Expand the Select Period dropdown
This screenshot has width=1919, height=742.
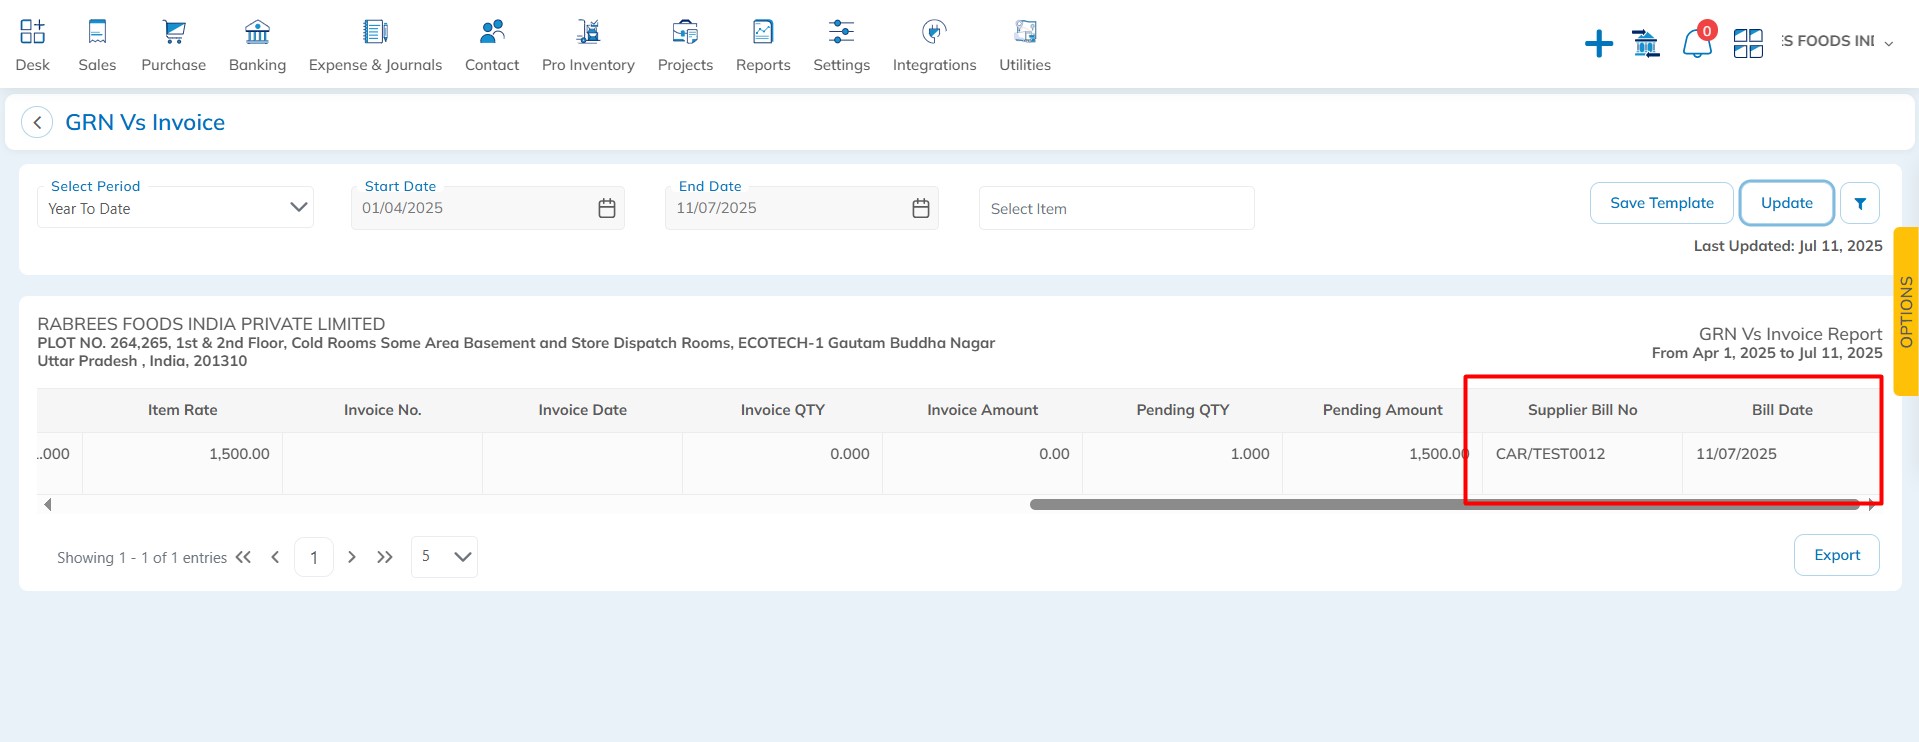click(175, 208)
